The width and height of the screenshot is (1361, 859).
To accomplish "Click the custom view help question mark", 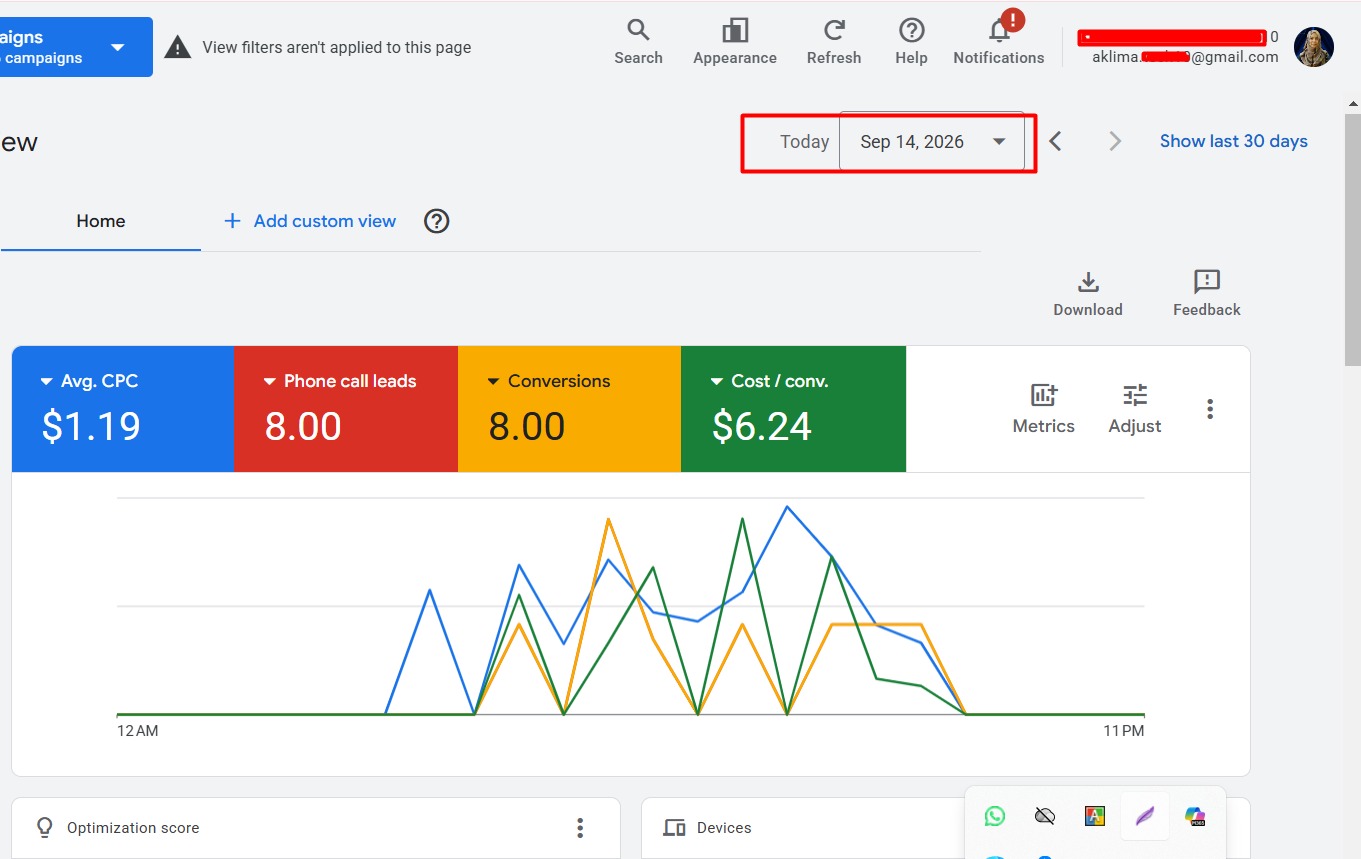I will coord(437,221).
